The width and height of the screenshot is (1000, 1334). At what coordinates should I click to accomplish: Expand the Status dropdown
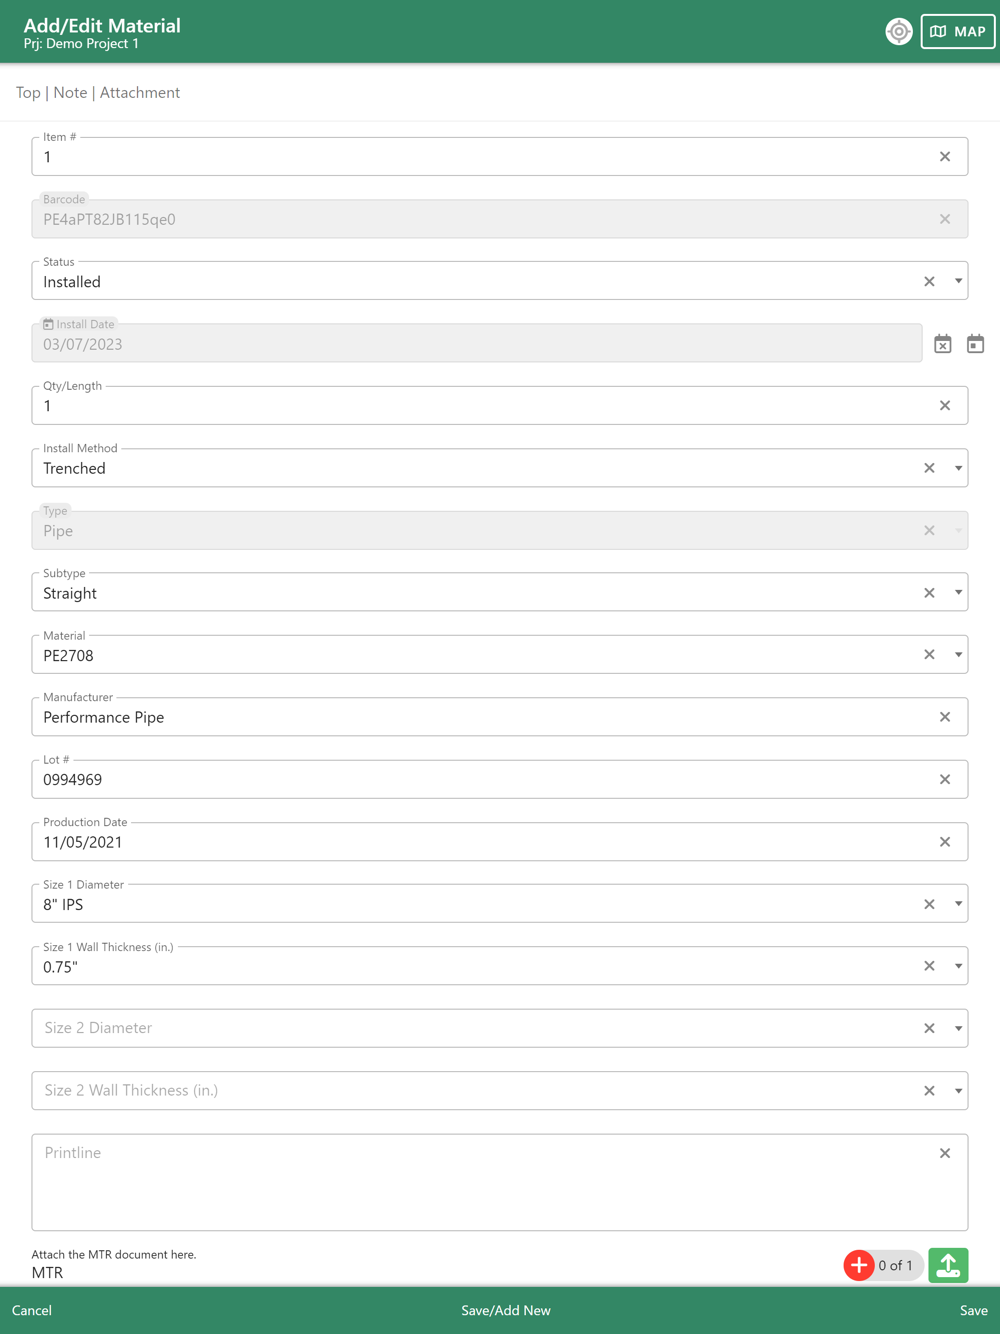point(958,281)
